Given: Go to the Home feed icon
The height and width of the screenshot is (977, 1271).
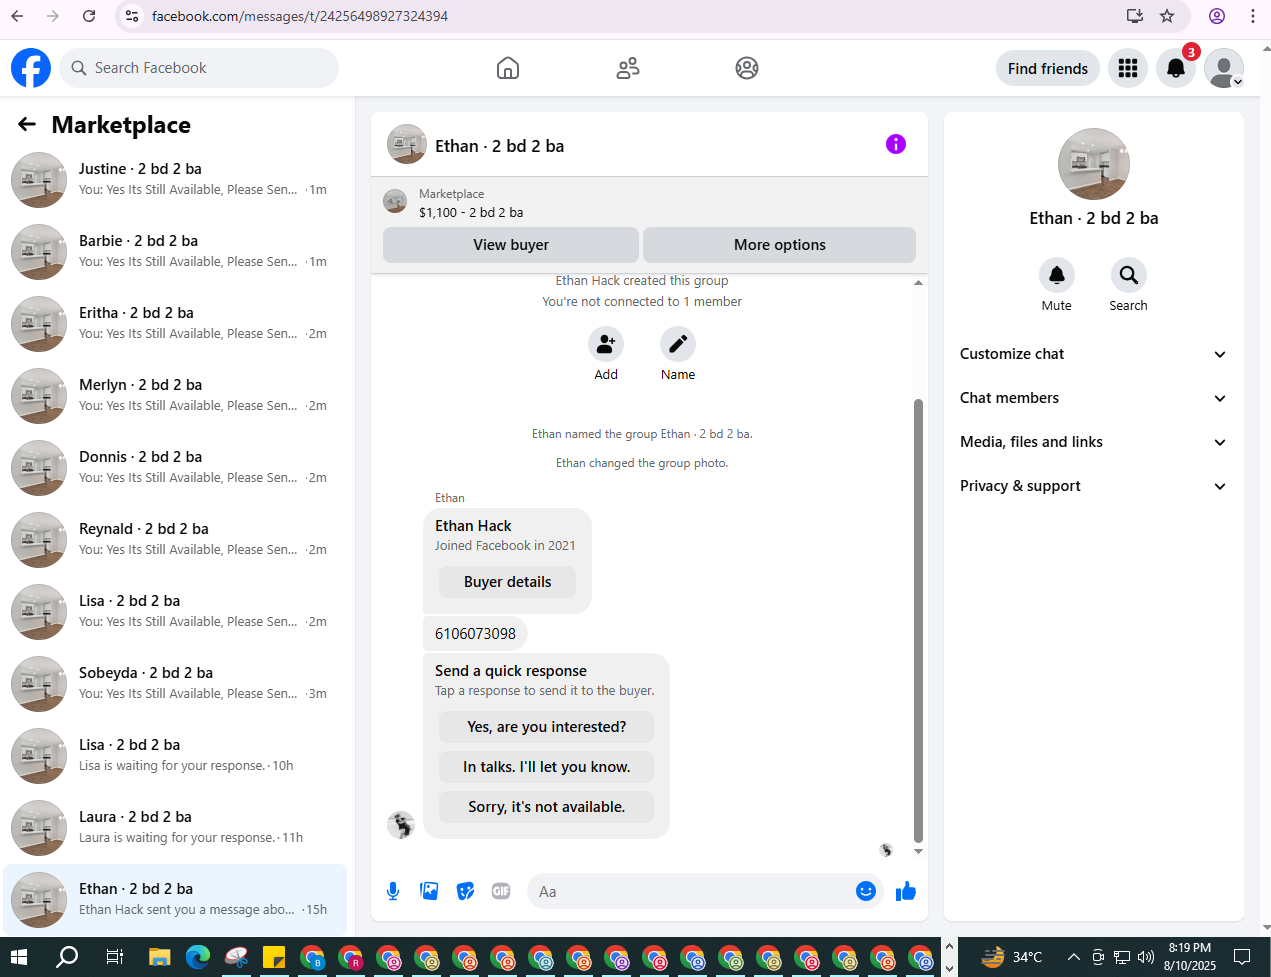Looking at the screenshot, I should coord(508,68).
